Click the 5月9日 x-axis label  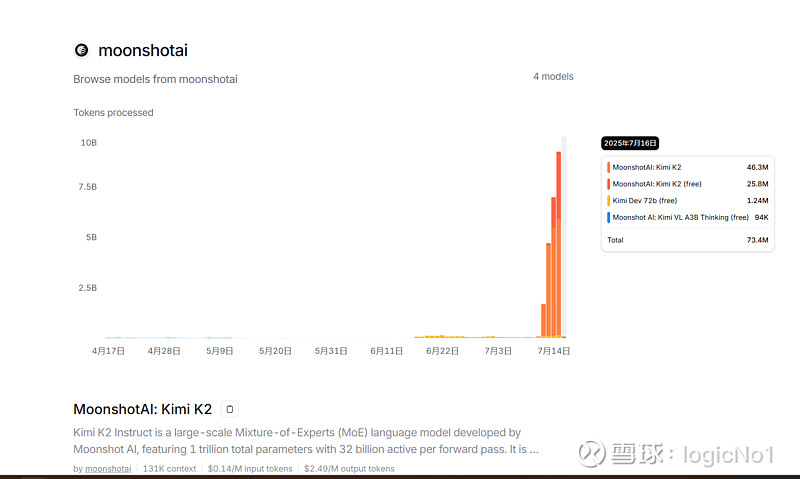pyautogui.click(x=219, y=351)
